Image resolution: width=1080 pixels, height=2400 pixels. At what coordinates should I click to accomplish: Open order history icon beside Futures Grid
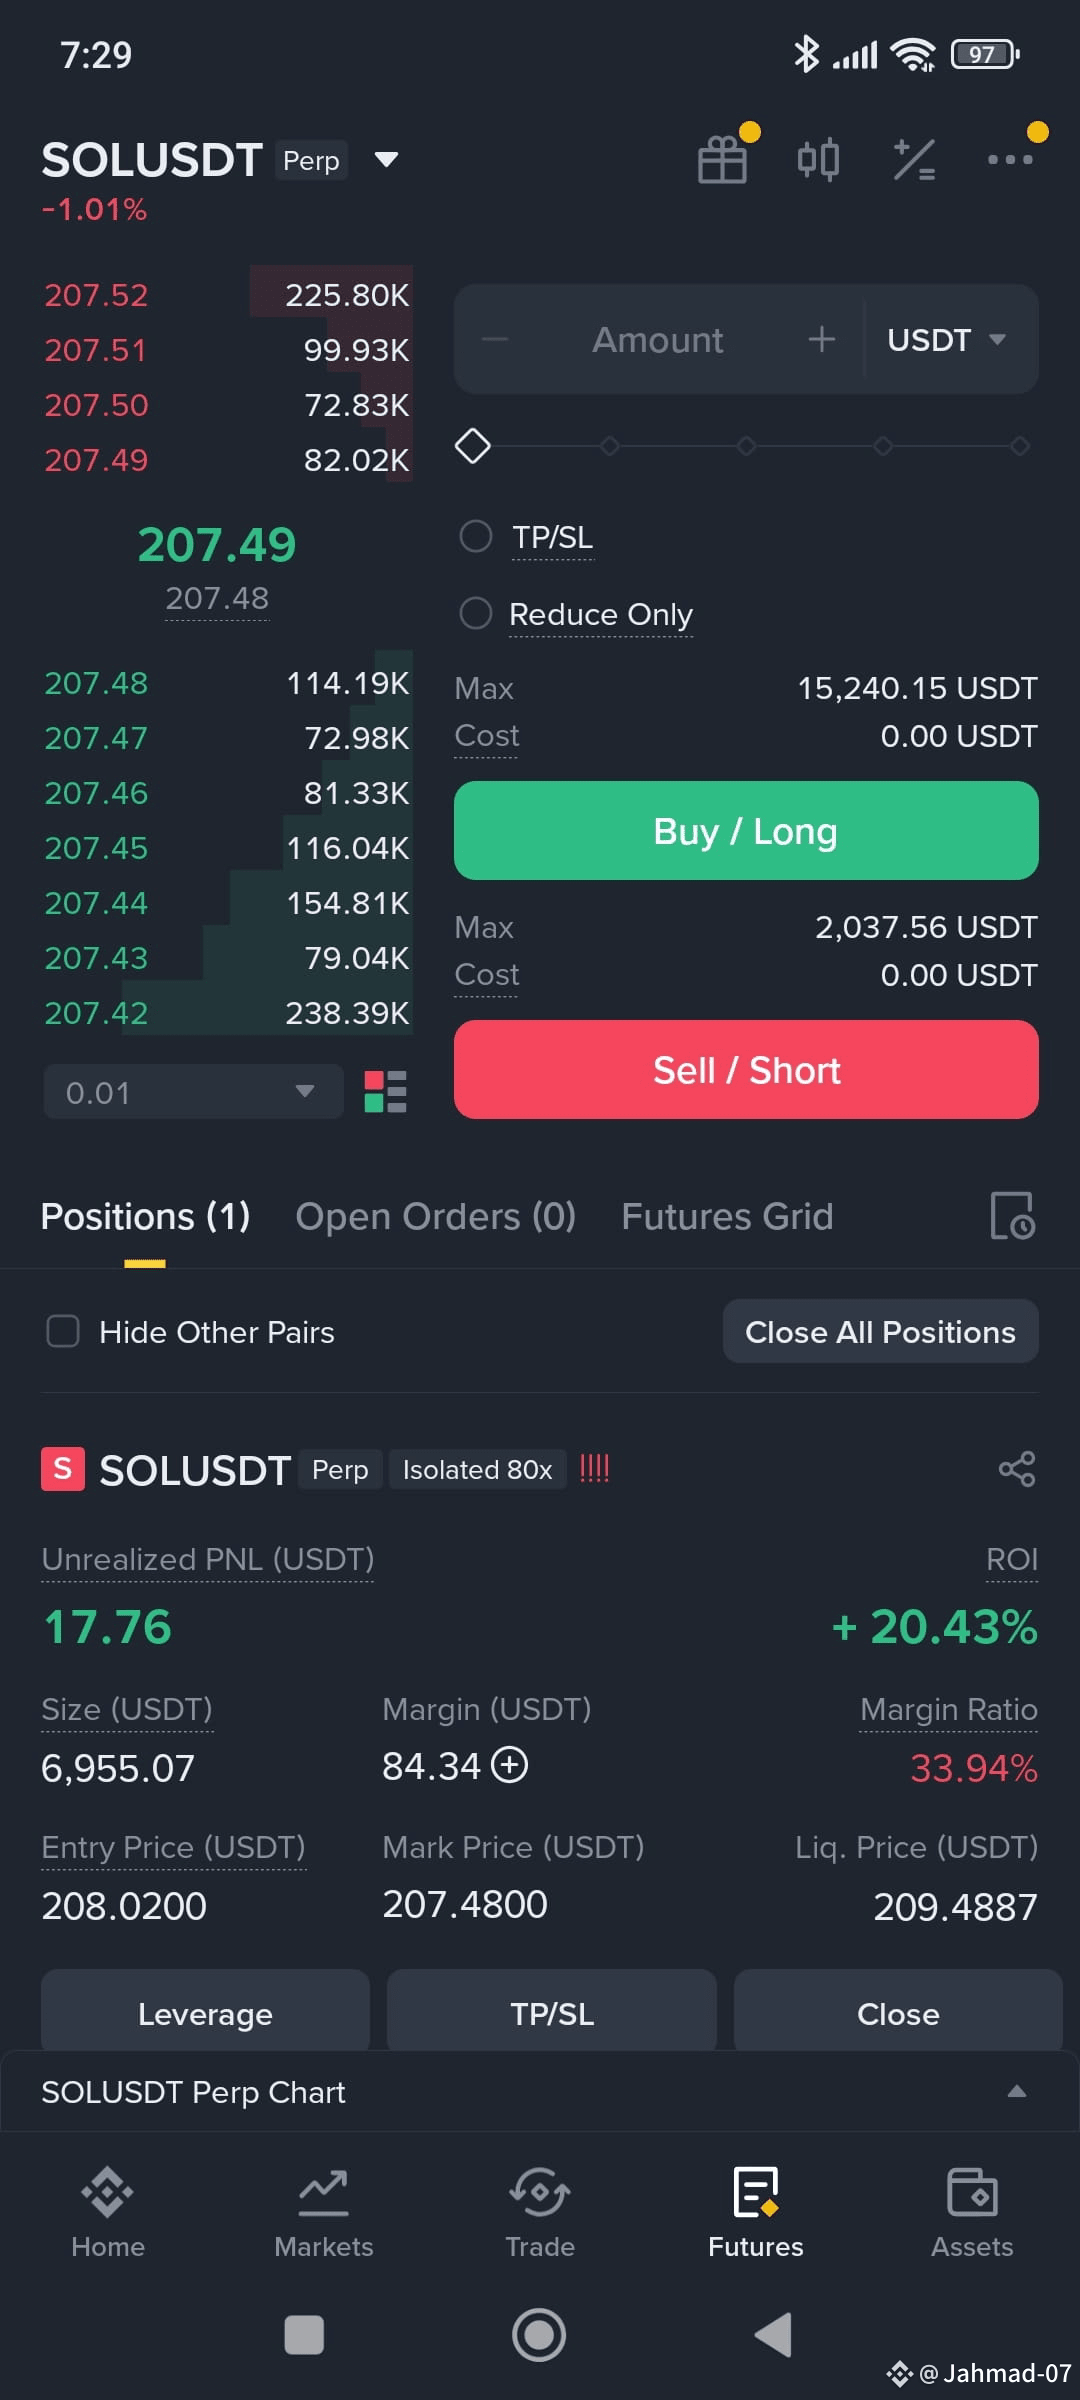pyautogui.click(x=1012, y=1216)
